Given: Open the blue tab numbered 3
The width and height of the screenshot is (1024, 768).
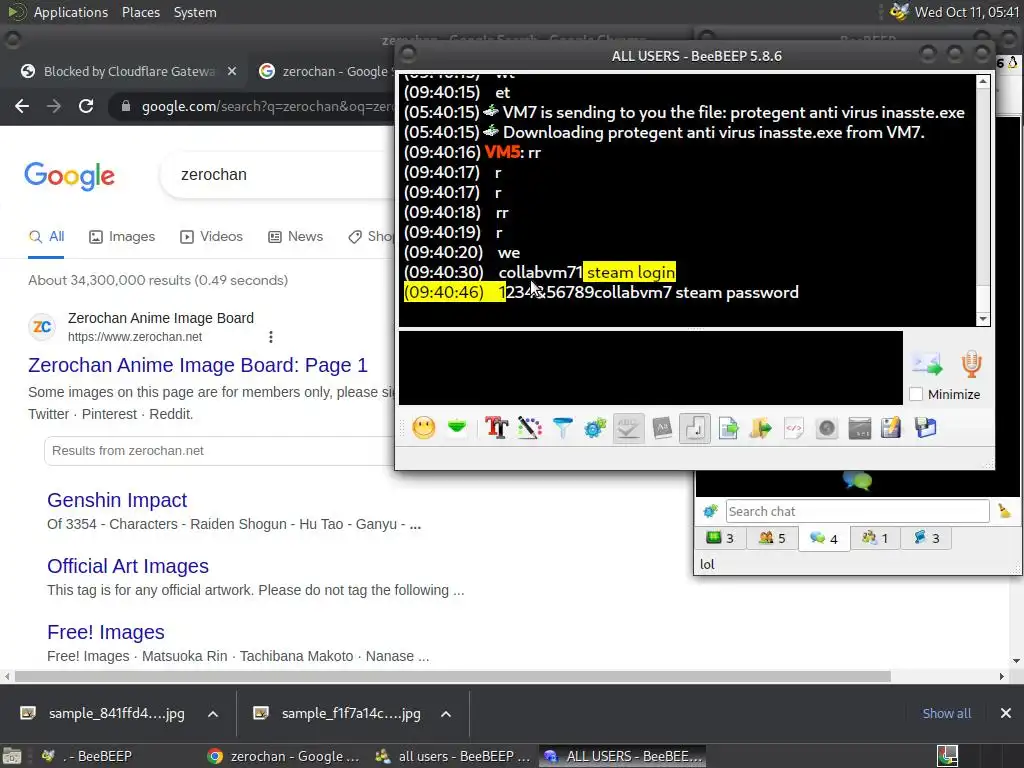Looking at the screenshot, I should click(x=927, y=538).
